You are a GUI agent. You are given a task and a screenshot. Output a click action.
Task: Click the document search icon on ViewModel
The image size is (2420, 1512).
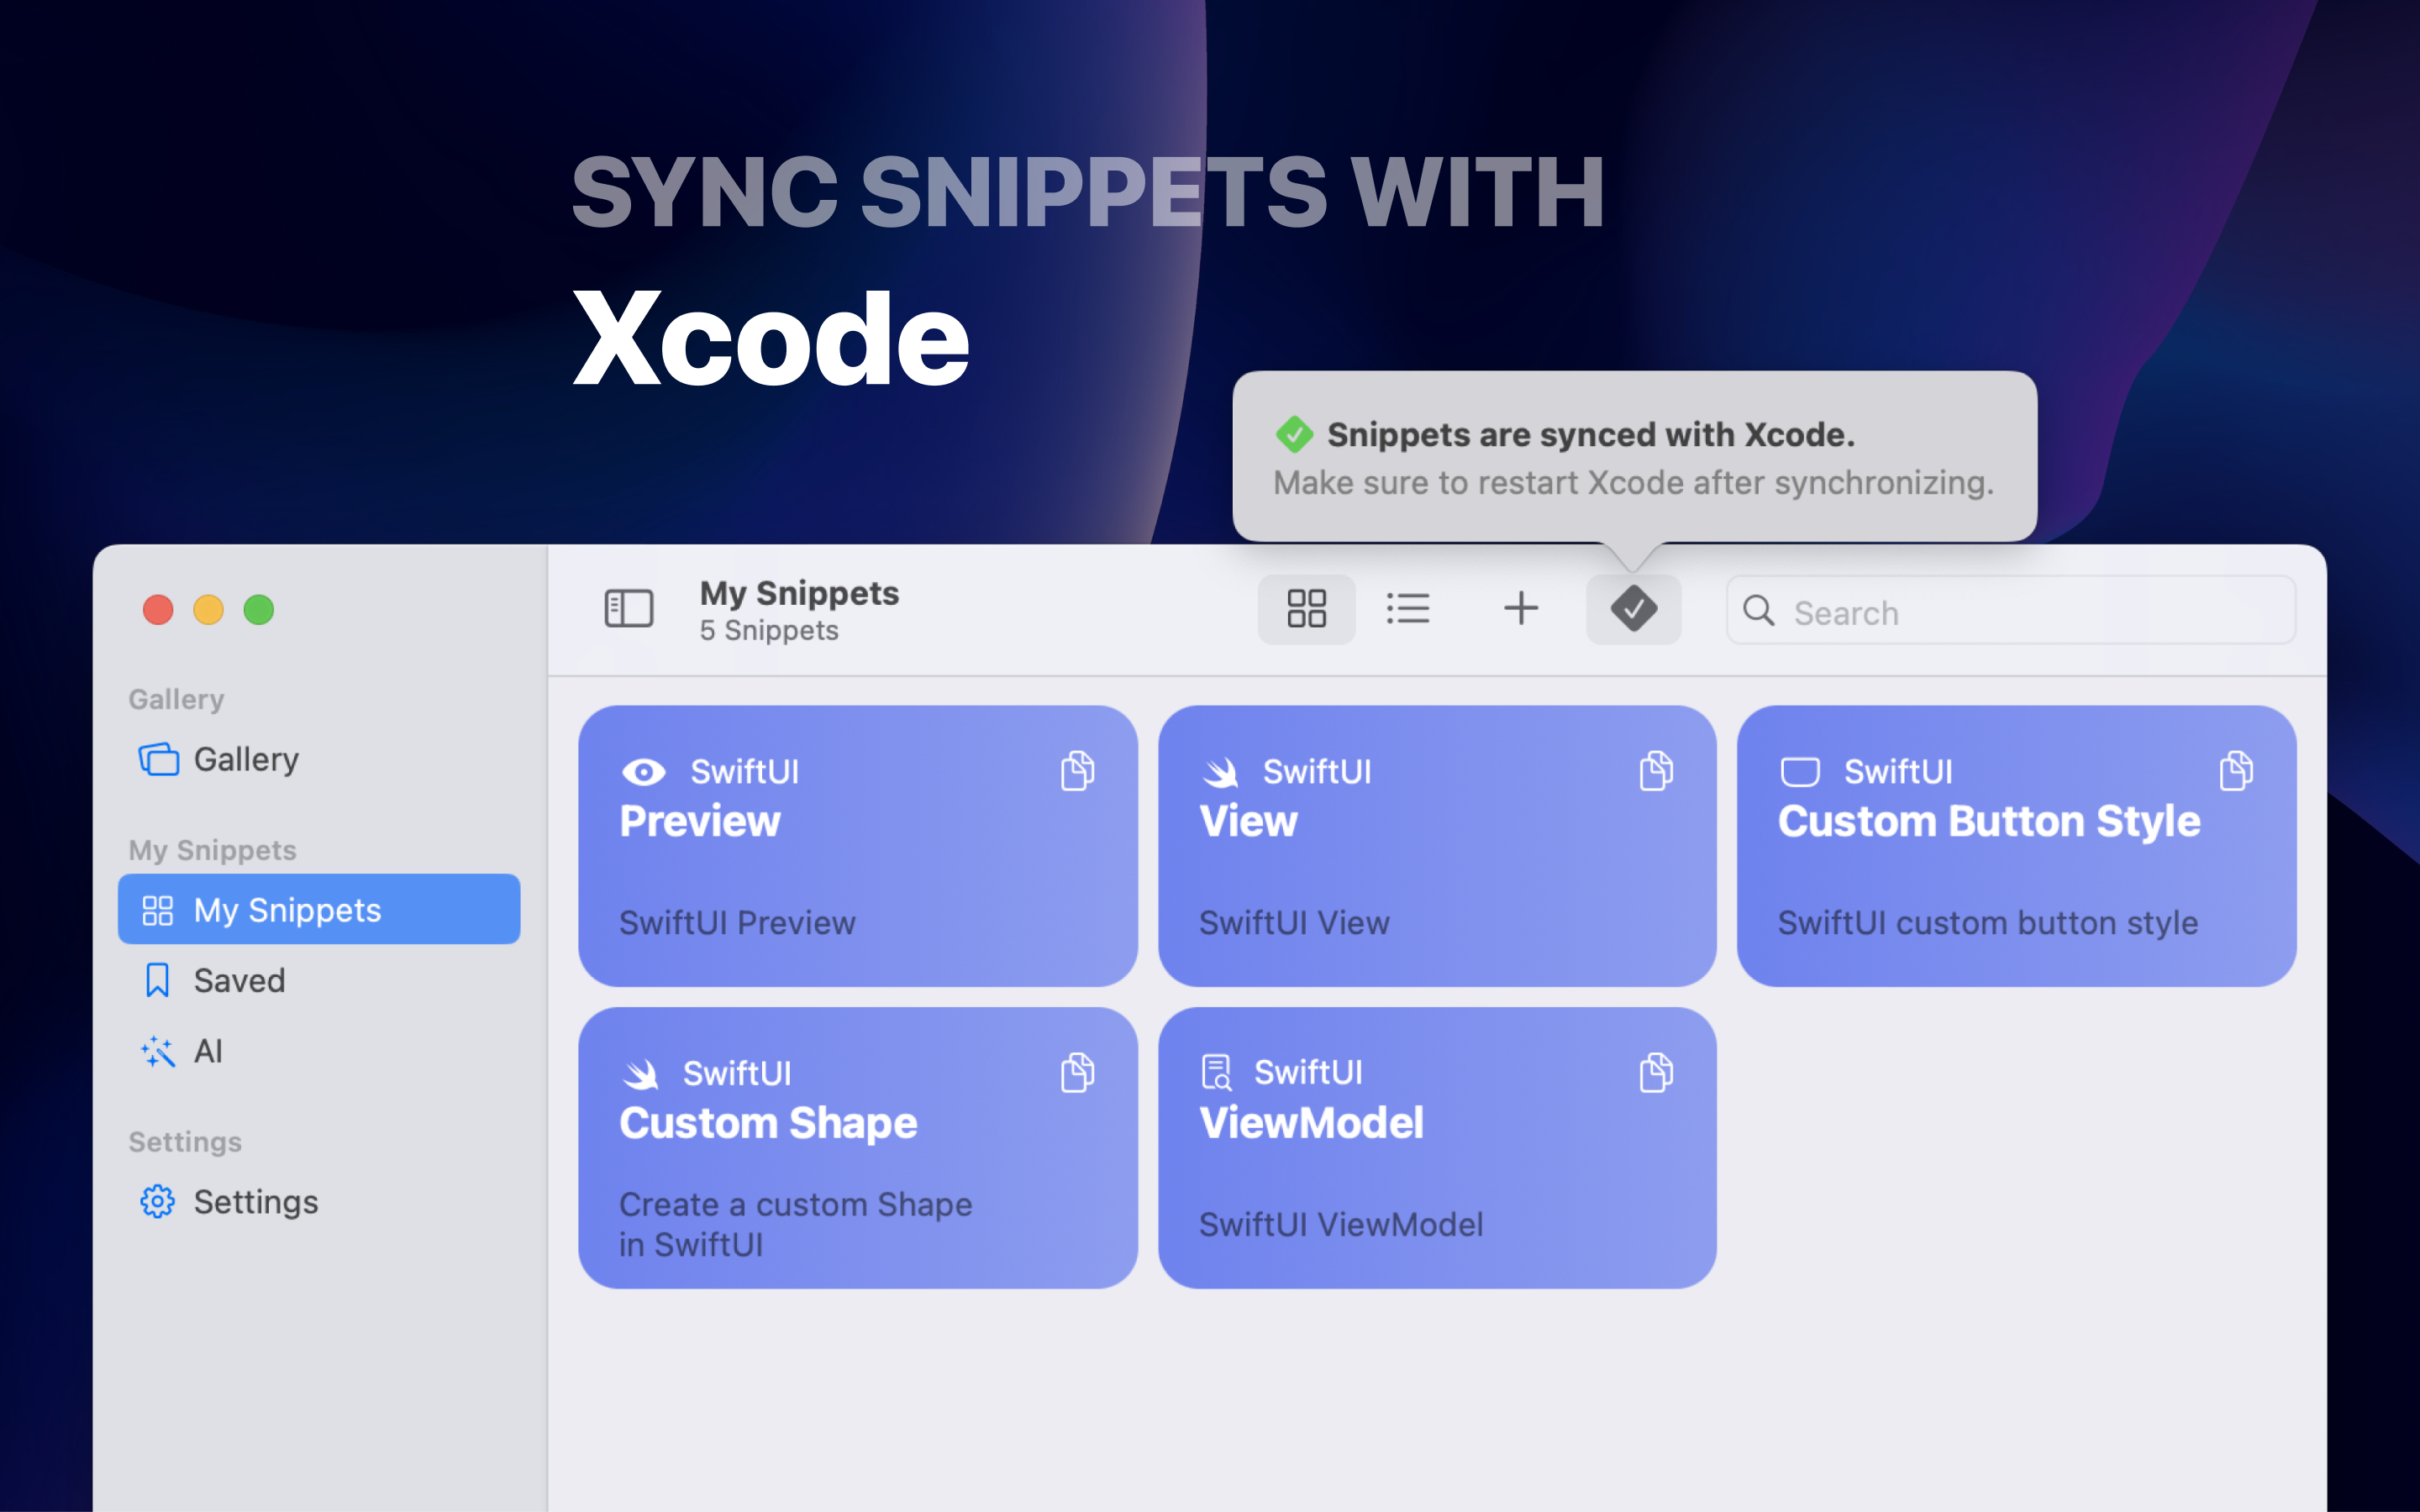pyautogui.click(x=1216, y=1072)
